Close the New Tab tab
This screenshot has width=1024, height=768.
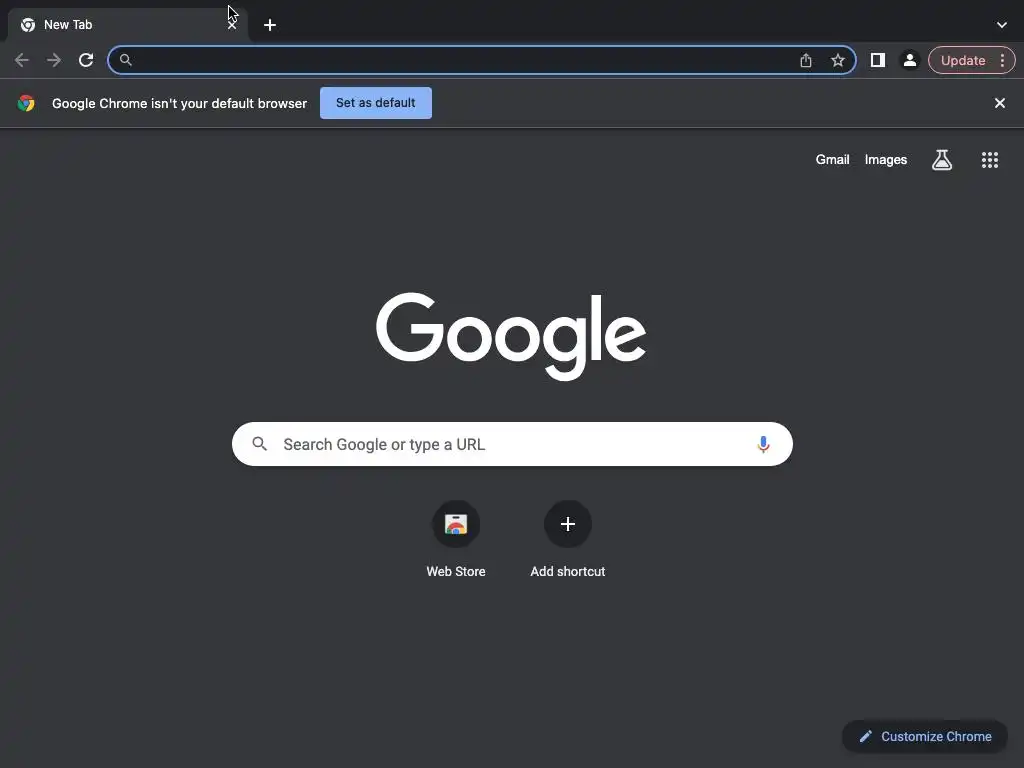coord(232,25)
